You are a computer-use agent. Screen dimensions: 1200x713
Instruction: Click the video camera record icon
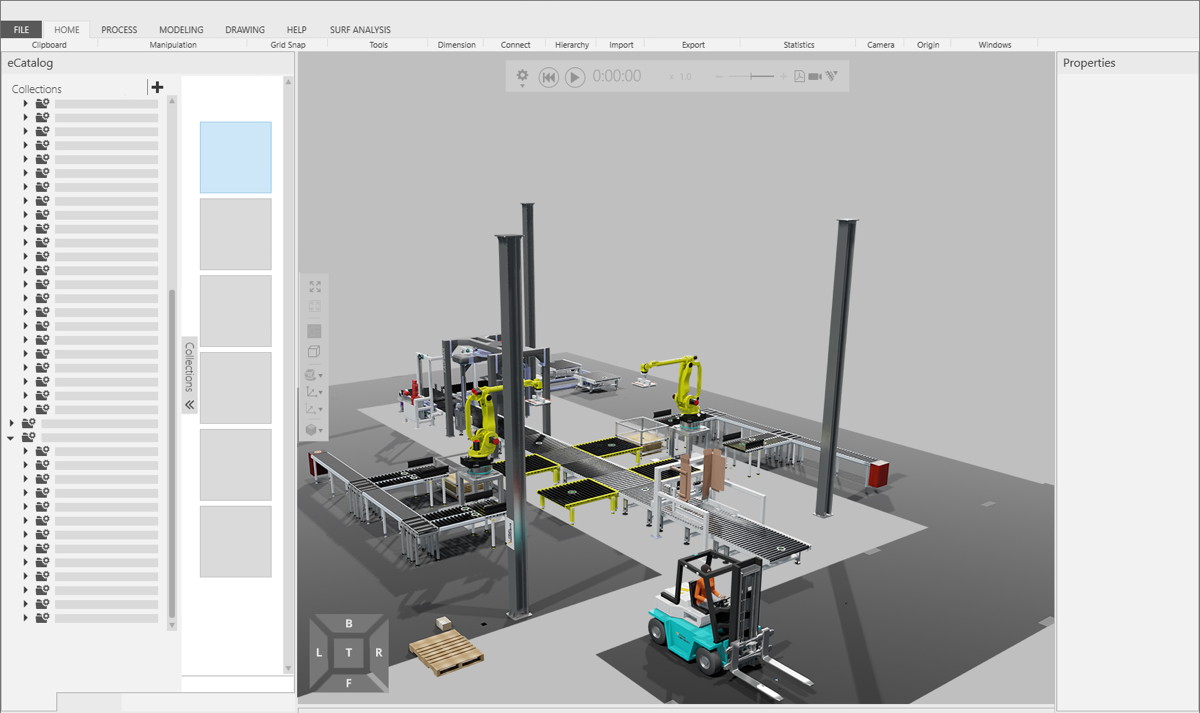tap(815, 76)
